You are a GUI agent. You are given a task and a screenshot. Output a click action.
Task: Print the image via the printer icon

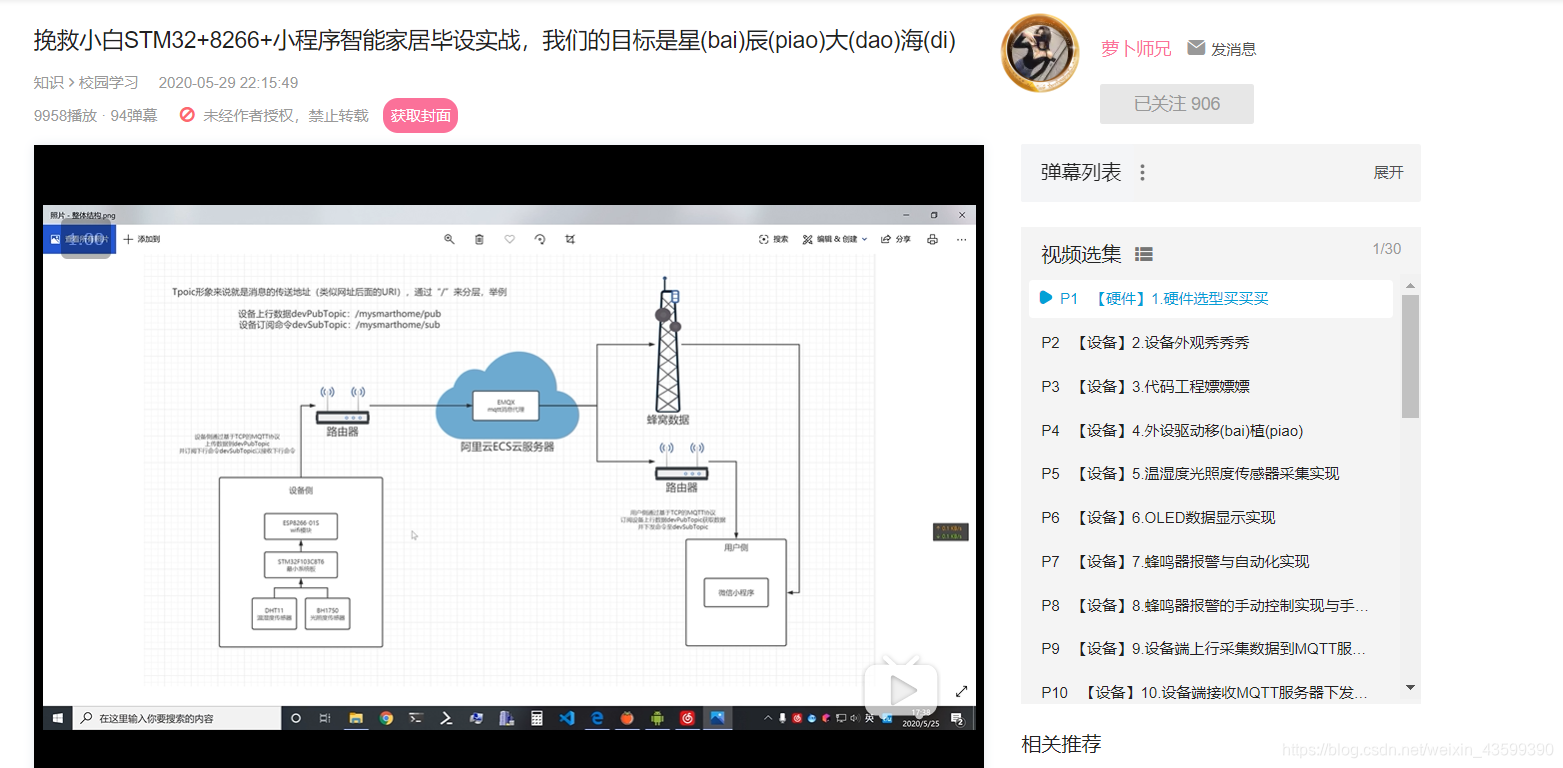(x=932, y=239)
